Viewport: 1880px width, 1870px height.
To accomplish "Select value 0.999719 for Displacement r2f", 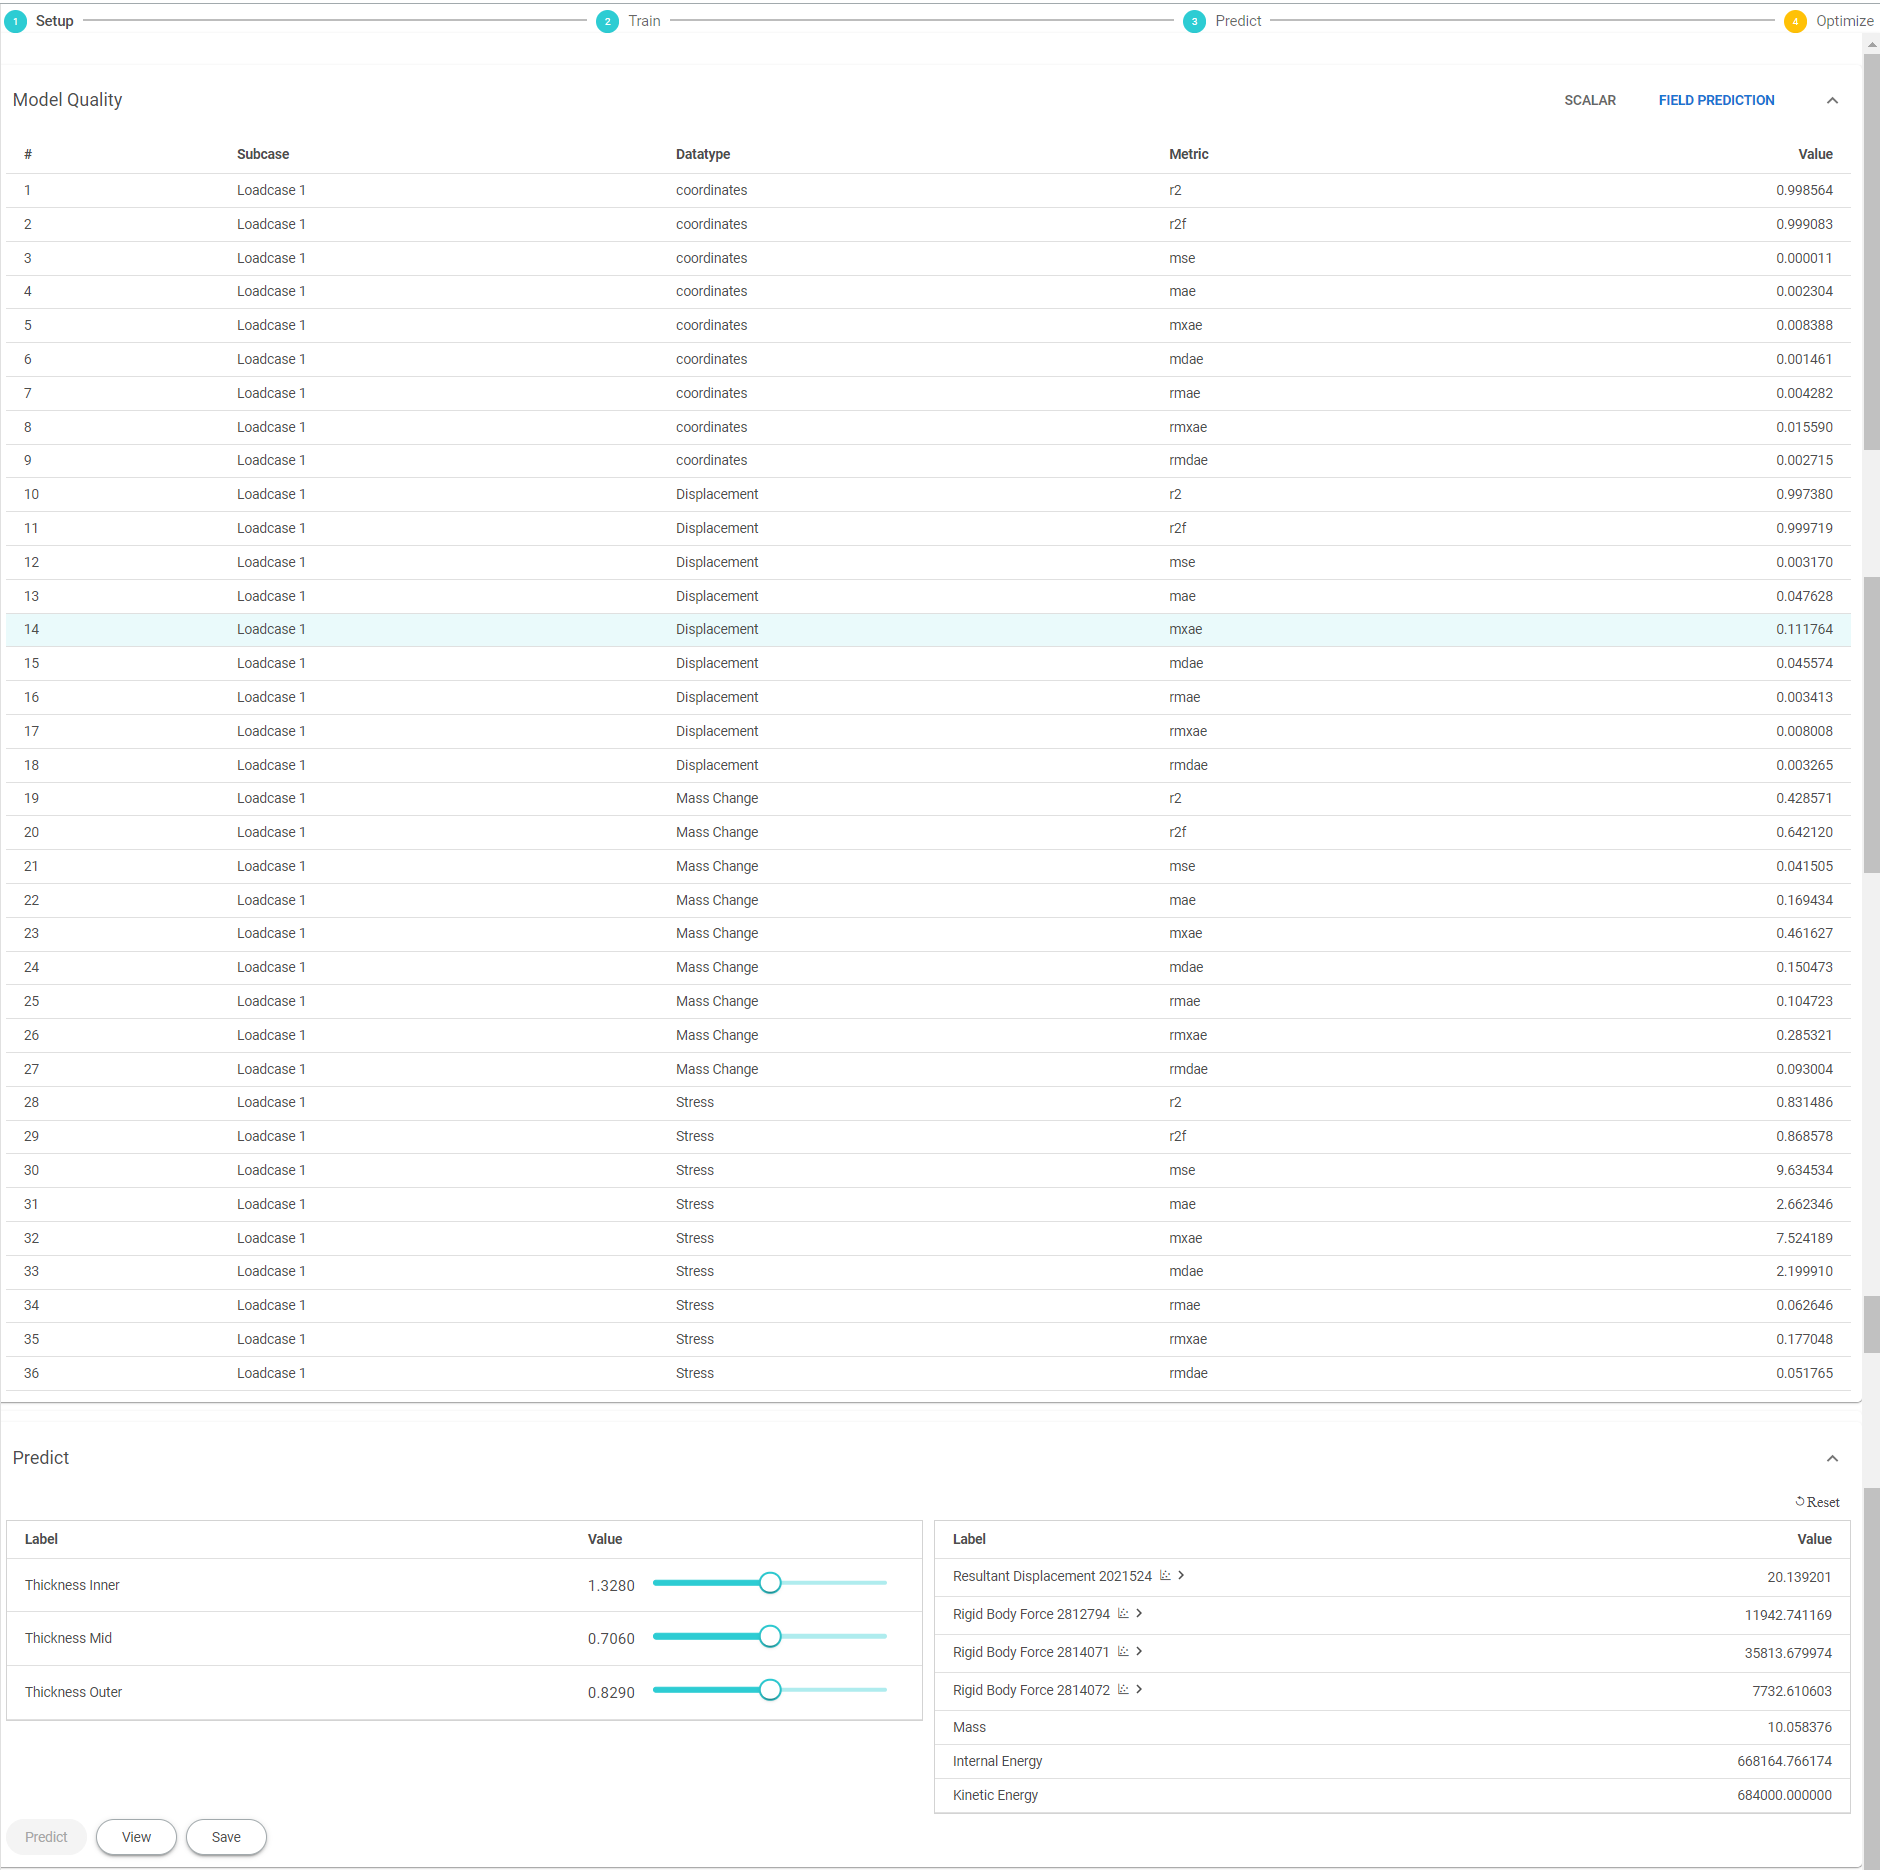I will [x=1804, y=528].
